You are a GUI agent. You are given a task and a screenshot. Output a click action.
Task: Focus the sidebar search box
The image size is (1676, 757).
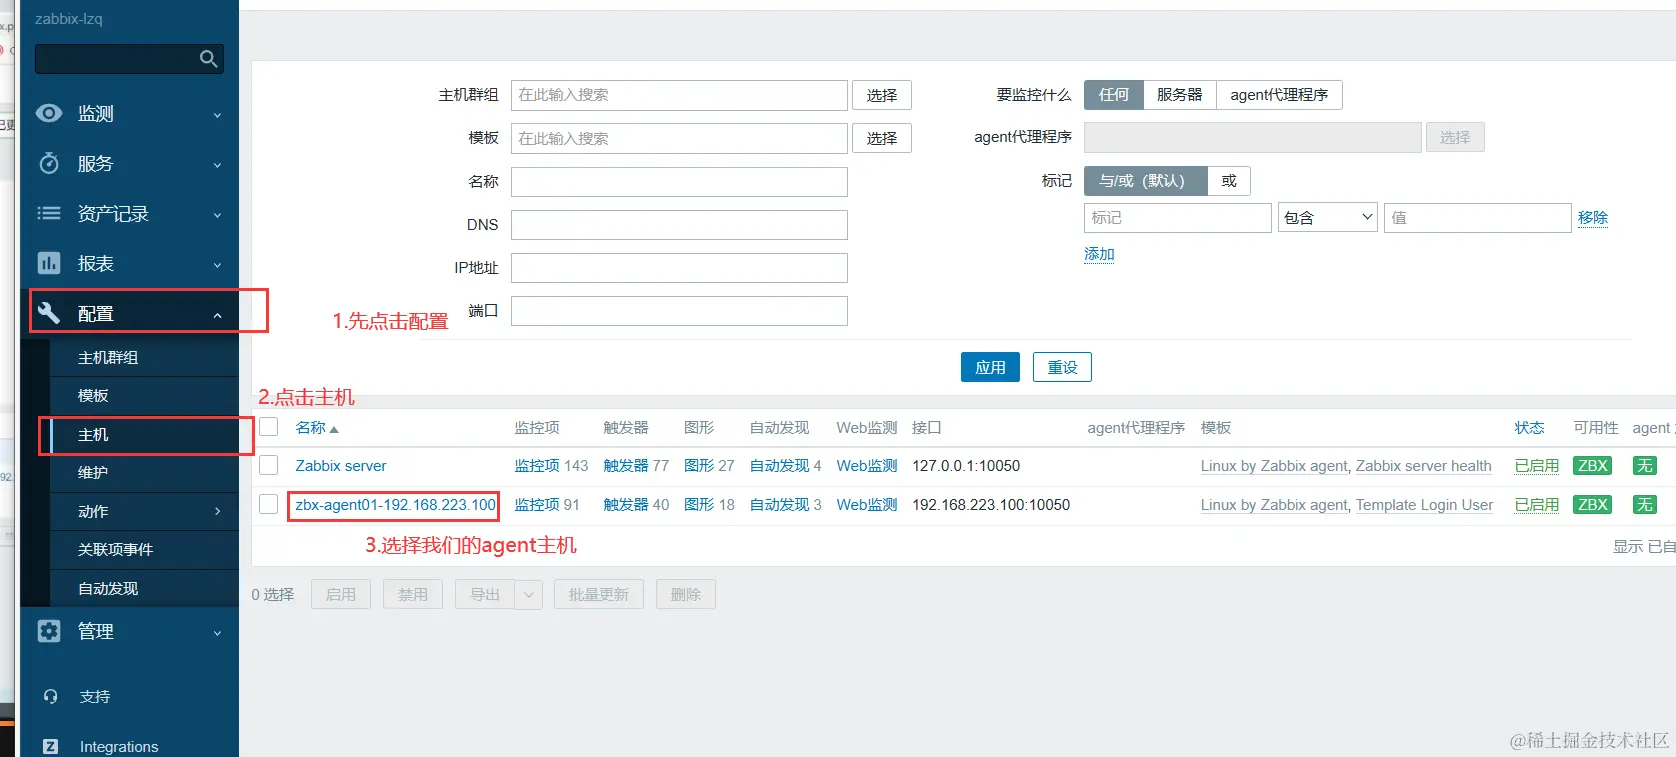point(129,59)
